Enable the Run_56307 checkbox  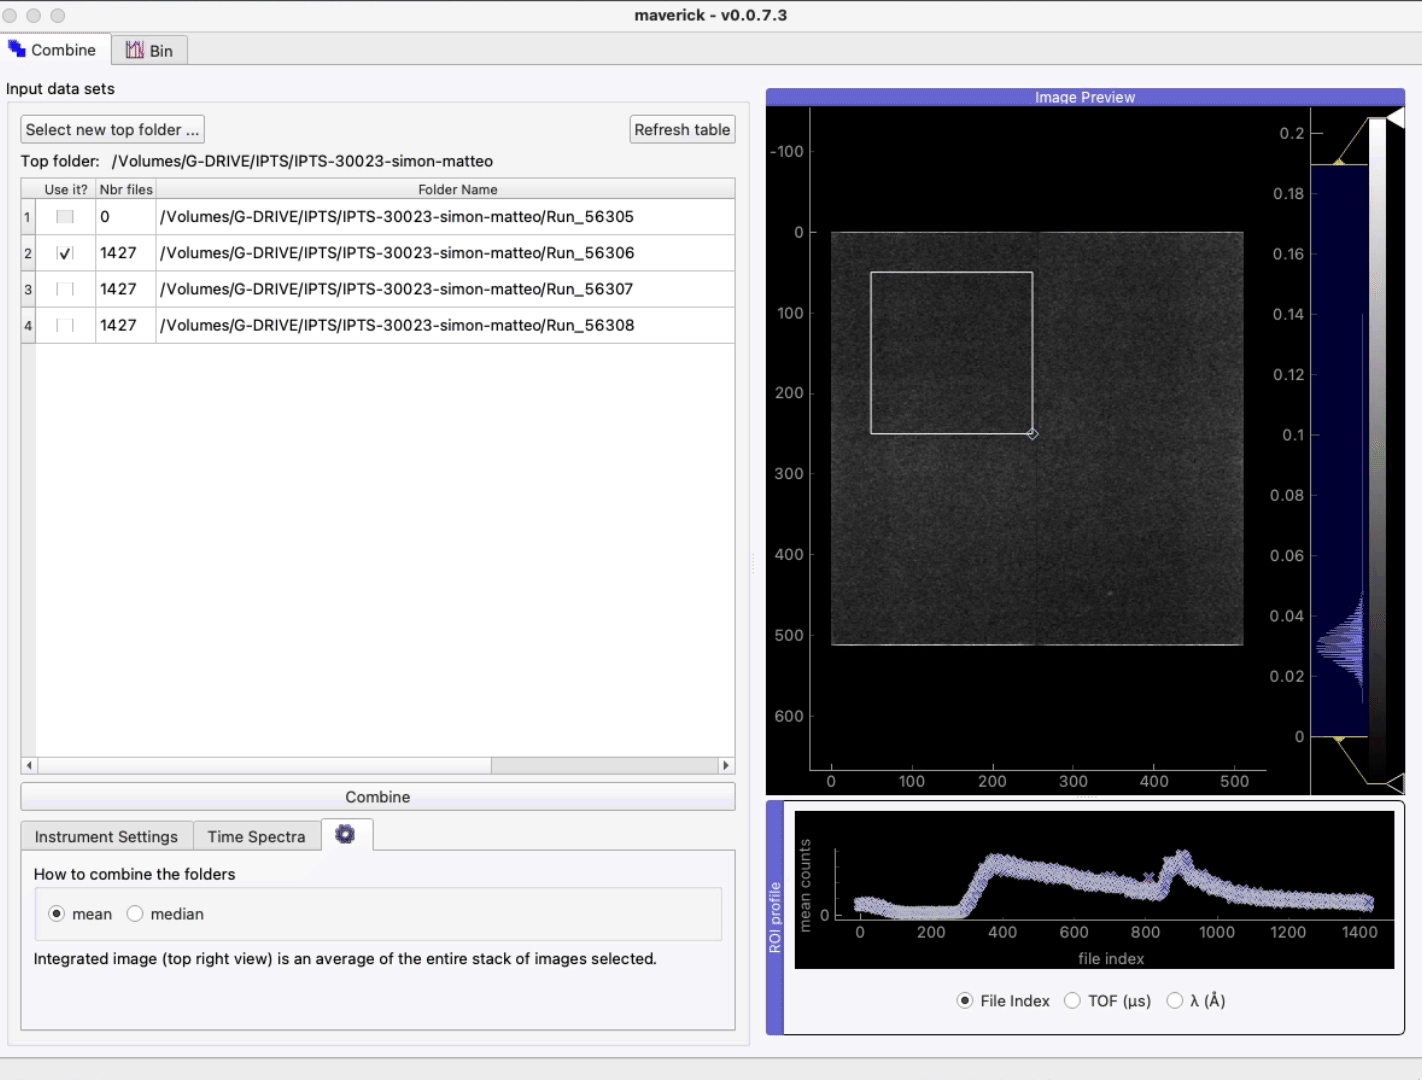[65, 289]
